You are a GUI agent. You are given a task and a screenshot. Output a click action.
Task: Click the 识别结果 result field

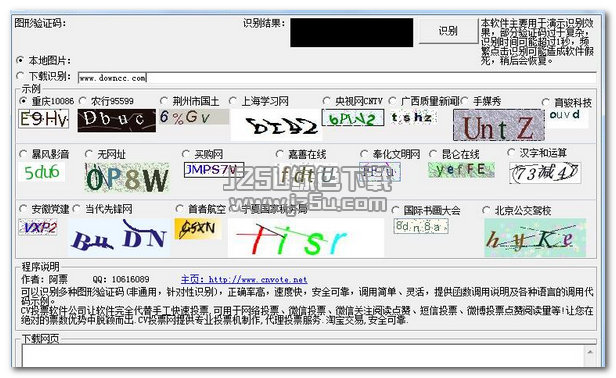tap(352, 33)
